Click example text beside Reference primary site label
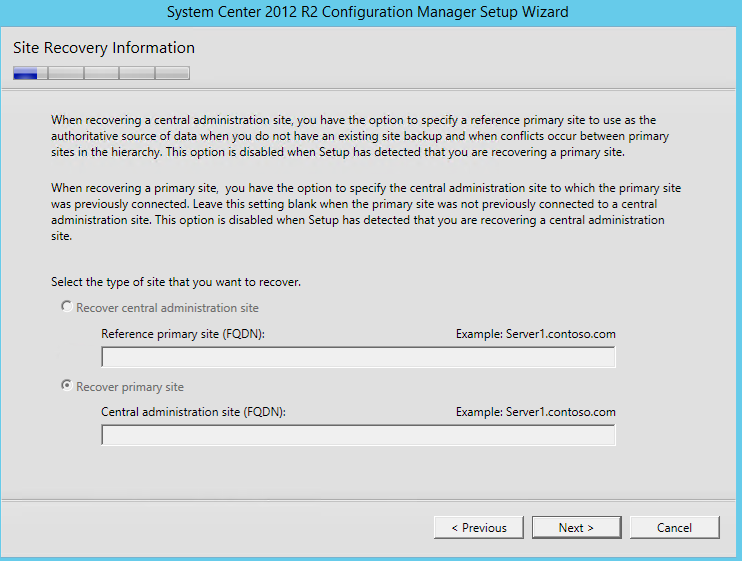742x561 pixels. [536, 334]
